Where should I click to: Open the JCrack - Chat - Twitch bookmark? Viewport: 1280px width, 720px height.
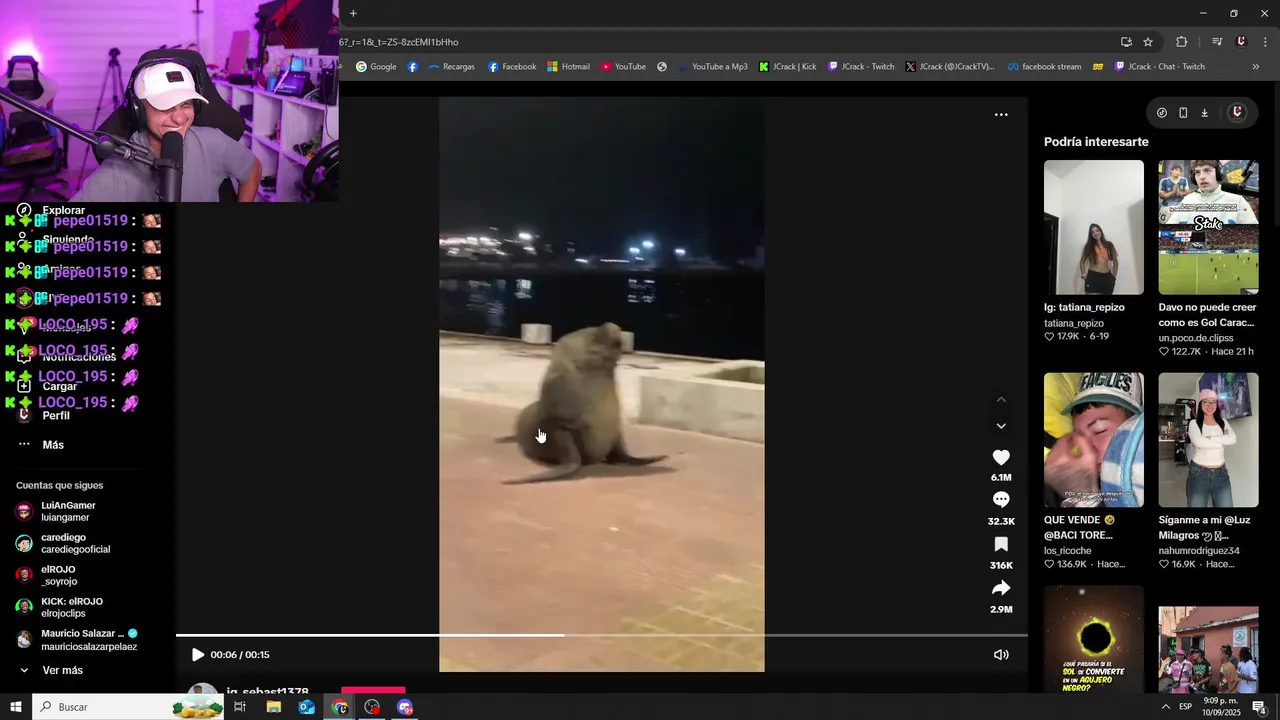[1159, 67]
